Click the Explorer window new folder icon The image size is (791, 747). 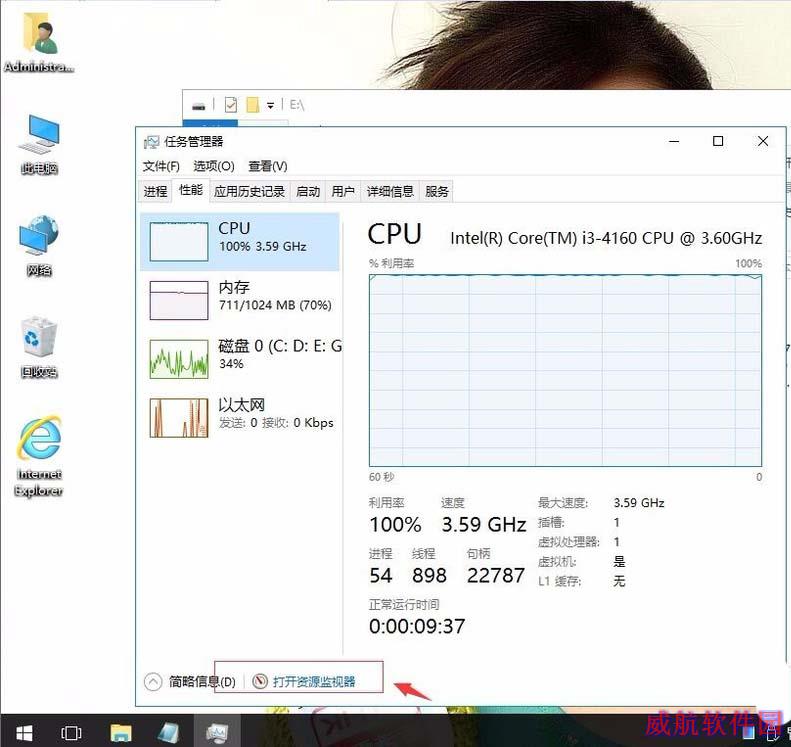(x=252, y=105)
